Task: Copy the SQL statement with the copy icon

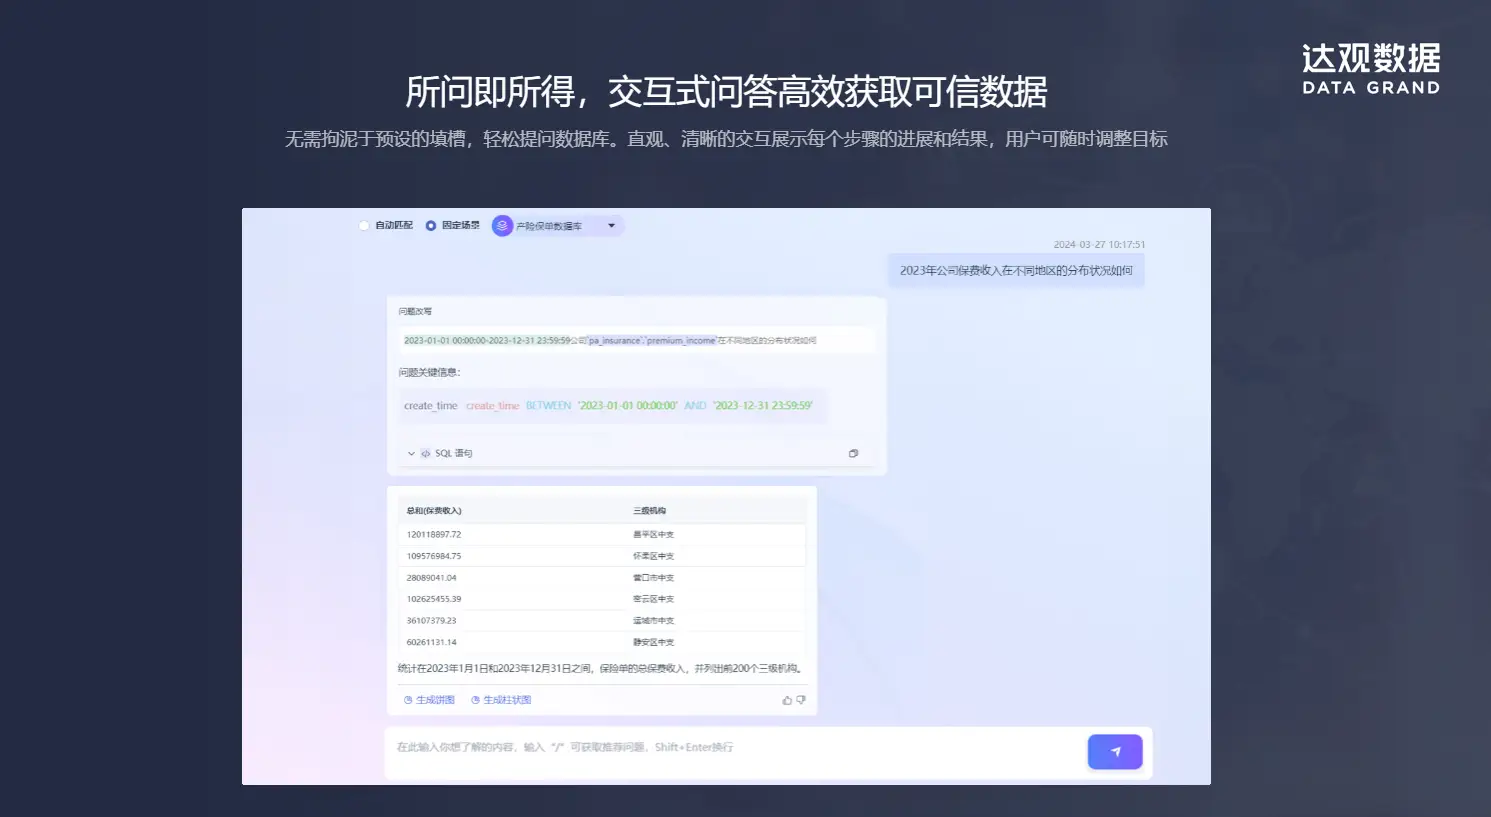Action: click(854, 452)
